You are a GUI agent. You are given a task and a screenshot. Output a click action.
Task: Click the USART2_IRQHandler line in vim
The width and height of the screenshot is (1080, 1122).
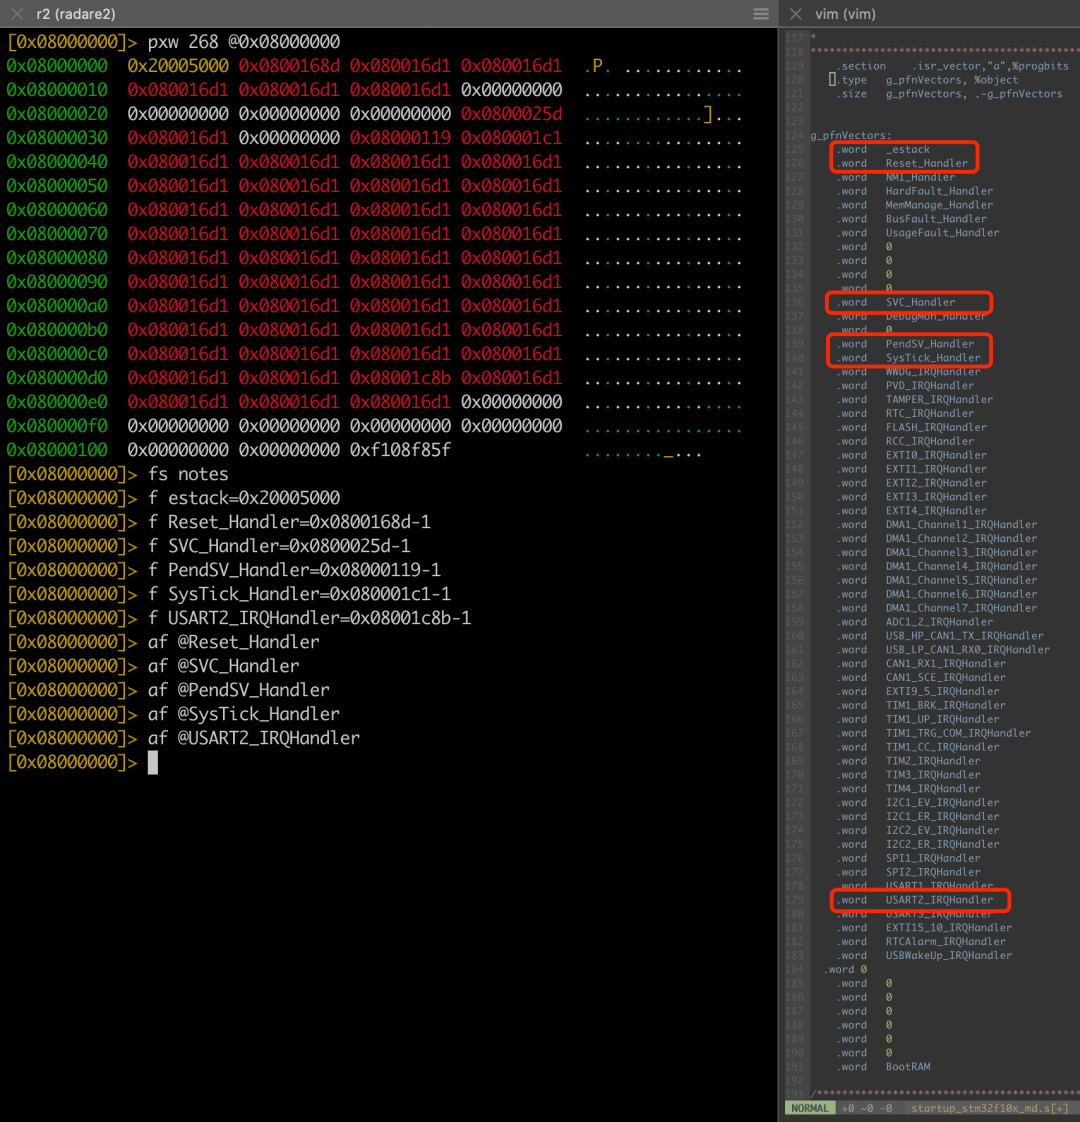939,900
